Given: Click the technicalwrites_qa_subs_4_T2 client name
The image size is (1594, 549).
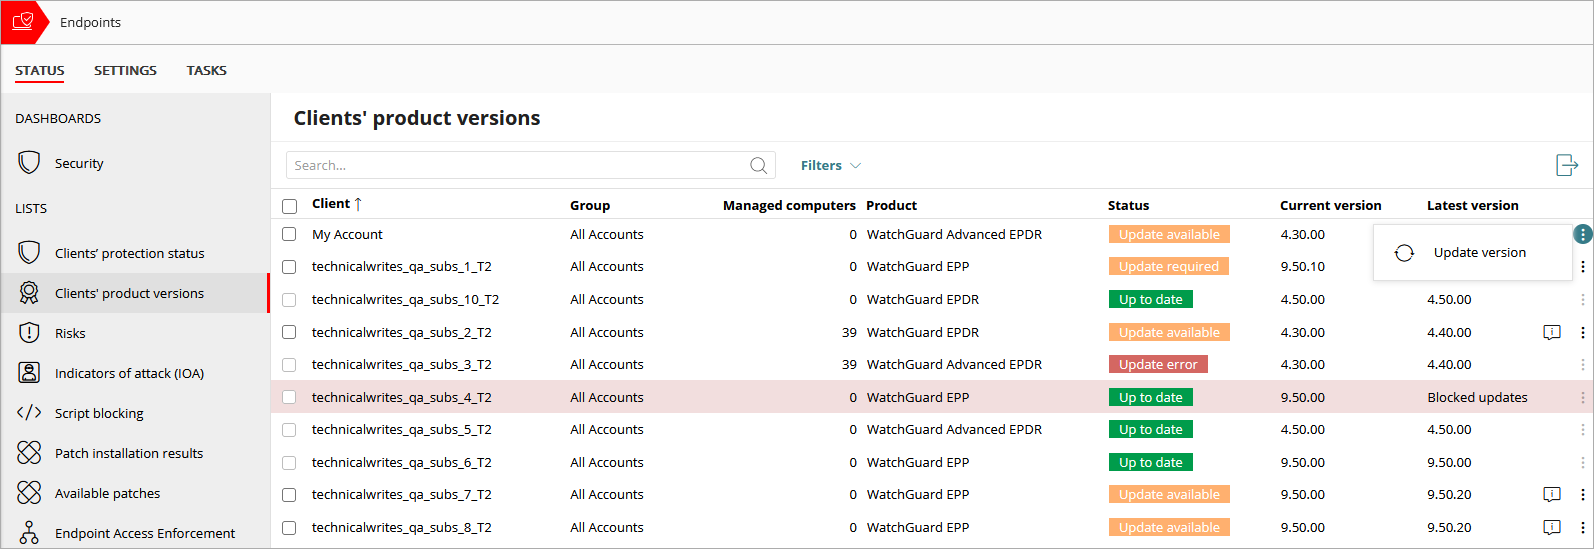Looking at the screenshot, I should pyautogui.click(x=401, y=397).
